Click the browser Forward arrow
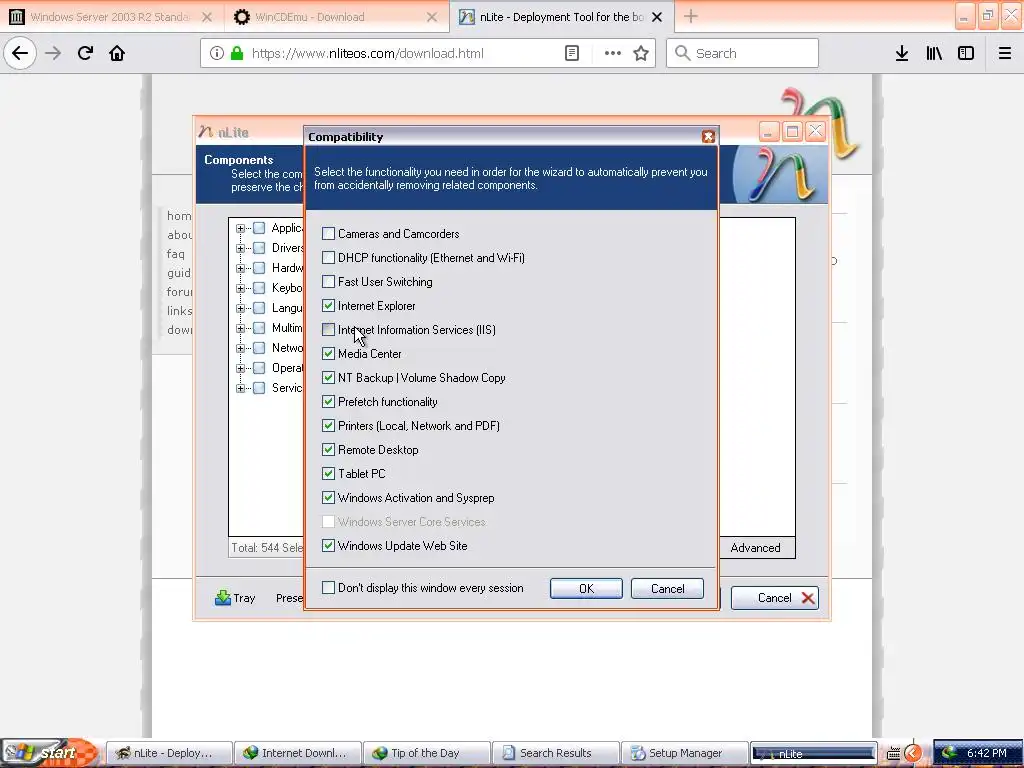1024x768 pixels. click(53, 53)
